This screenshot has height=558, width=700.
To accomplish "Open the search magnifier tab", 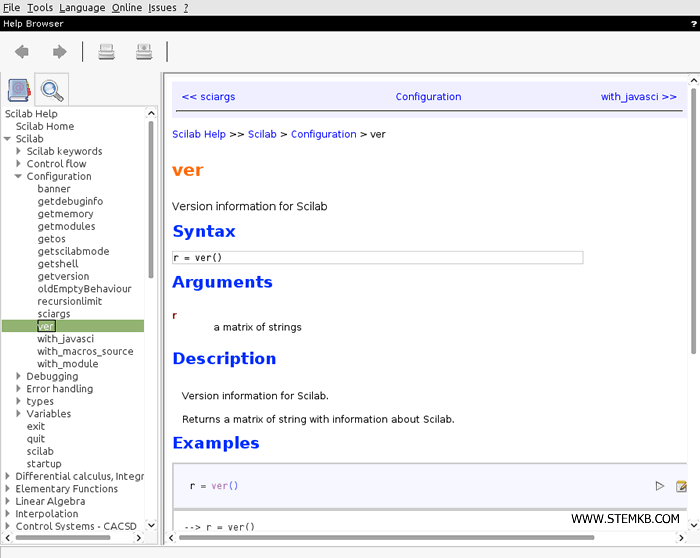I will pyautogui.click(x=51, y=91).
